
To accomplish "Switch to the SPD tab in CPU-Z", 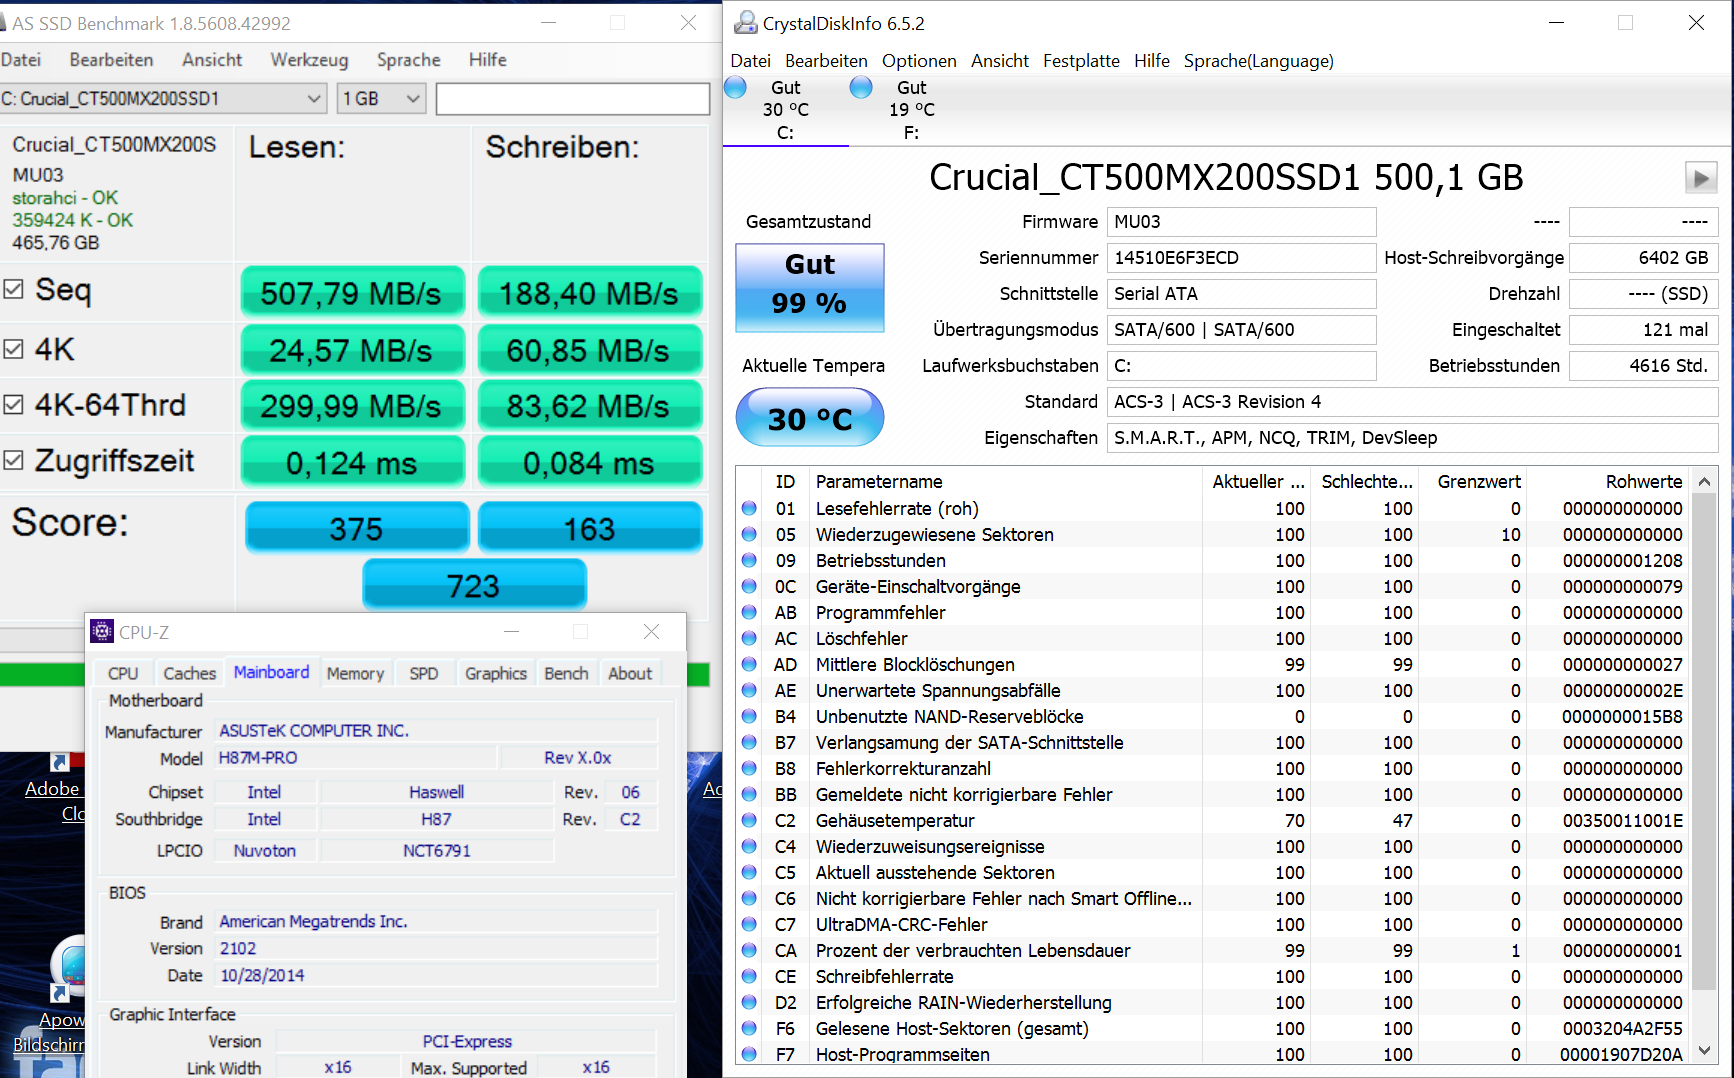I will coord(424,673).
